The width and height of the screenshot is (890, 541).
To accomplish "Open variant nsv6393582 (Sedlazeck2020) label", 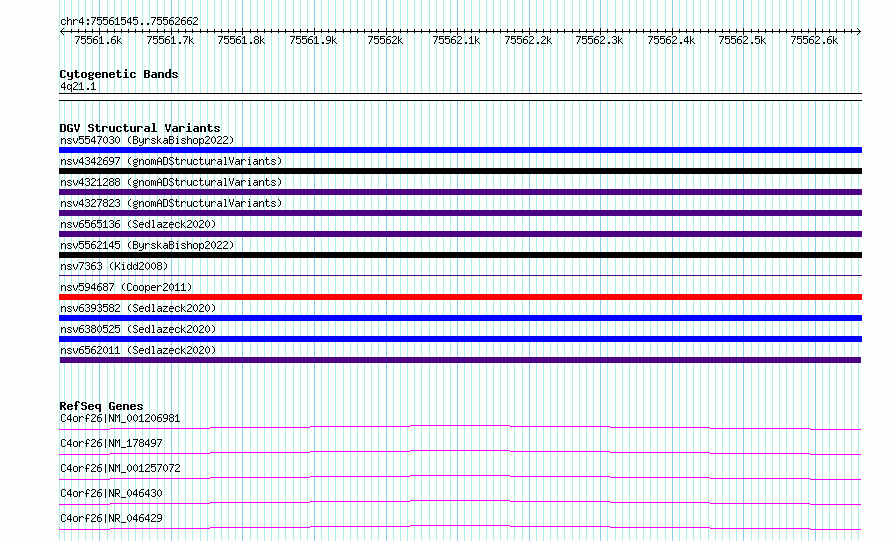I will (138, 308).
